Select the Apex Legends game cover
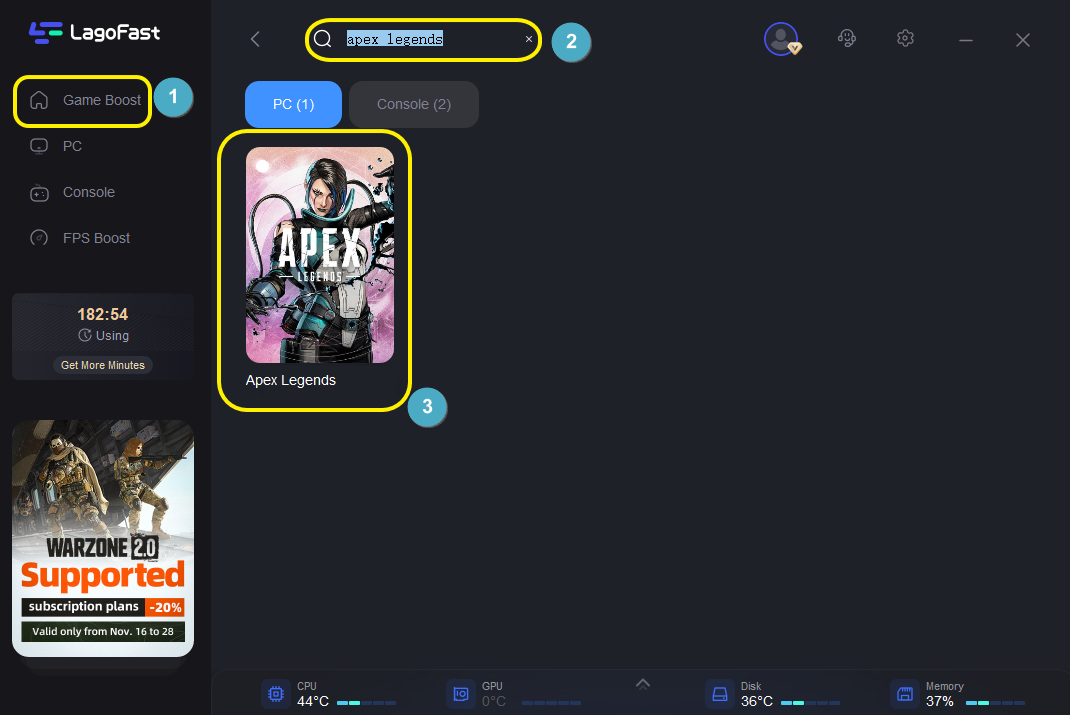 tap(319, 254)
